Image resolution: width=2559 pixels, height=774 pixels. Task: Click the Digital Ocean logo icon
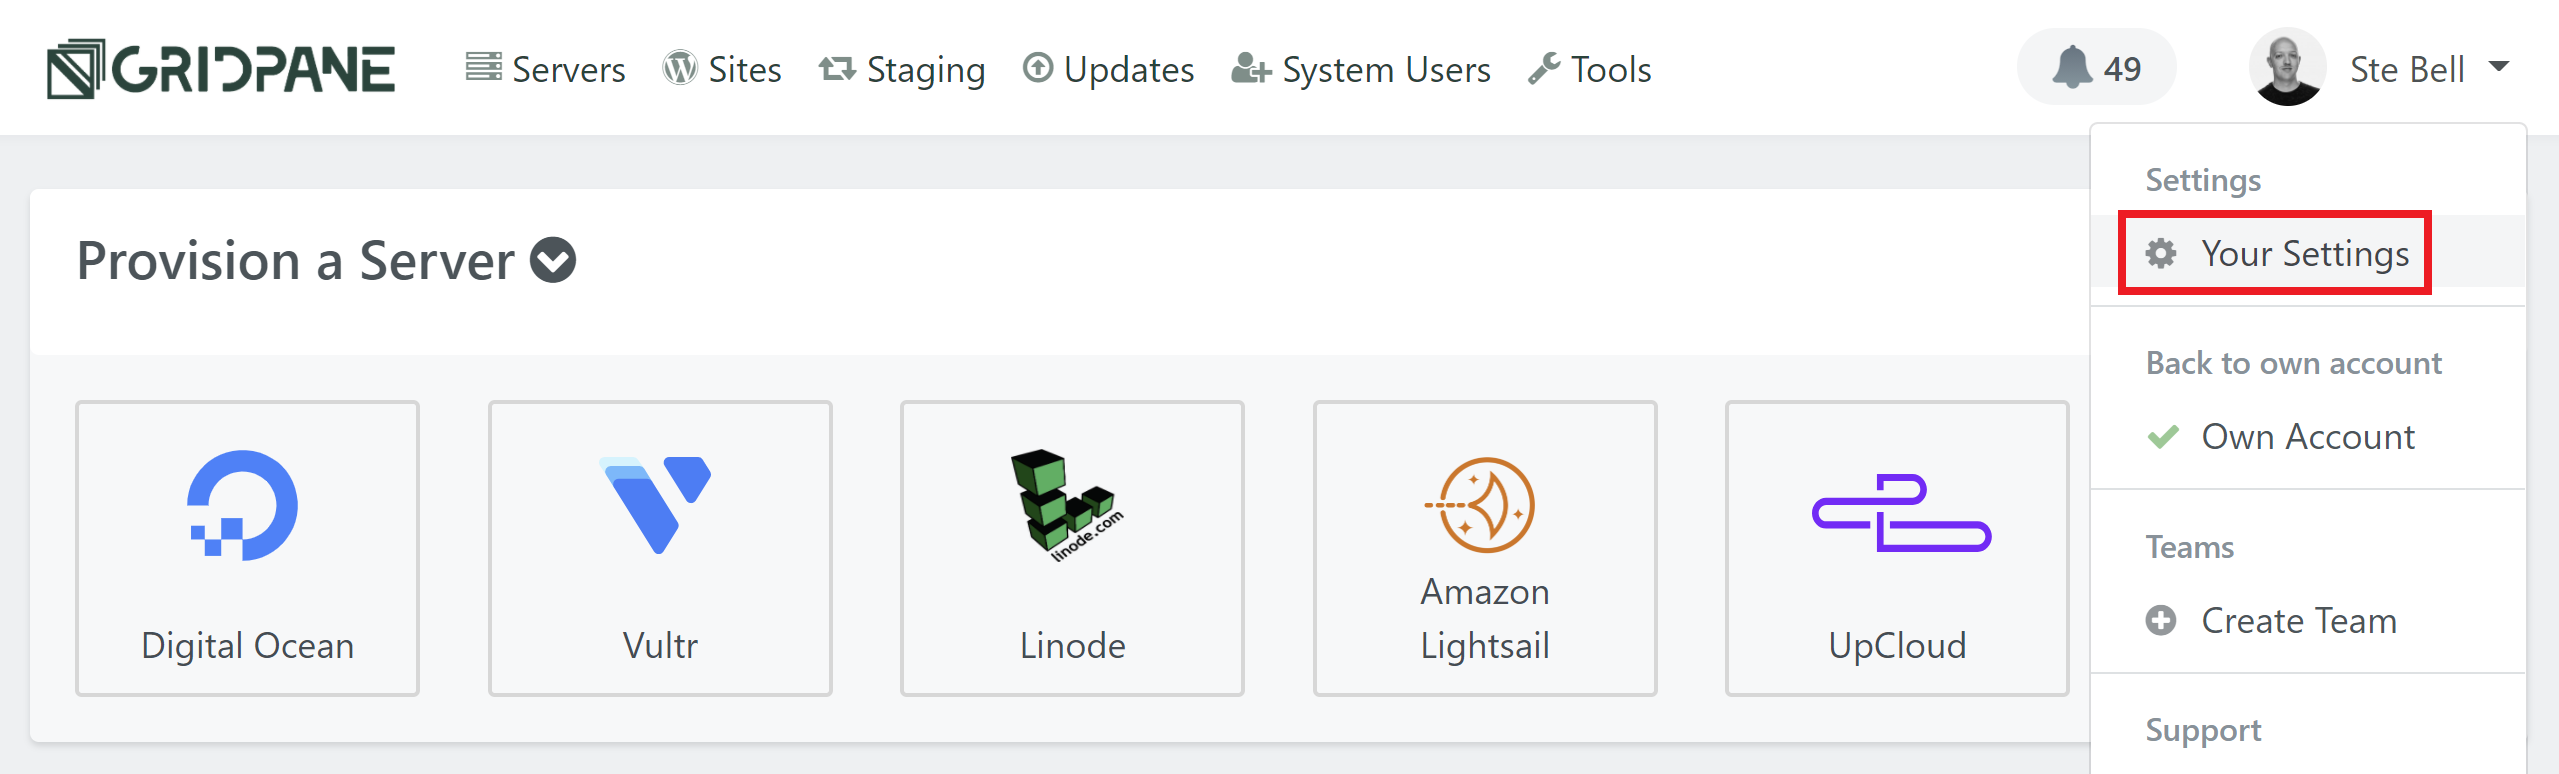[x=243, y=505]
